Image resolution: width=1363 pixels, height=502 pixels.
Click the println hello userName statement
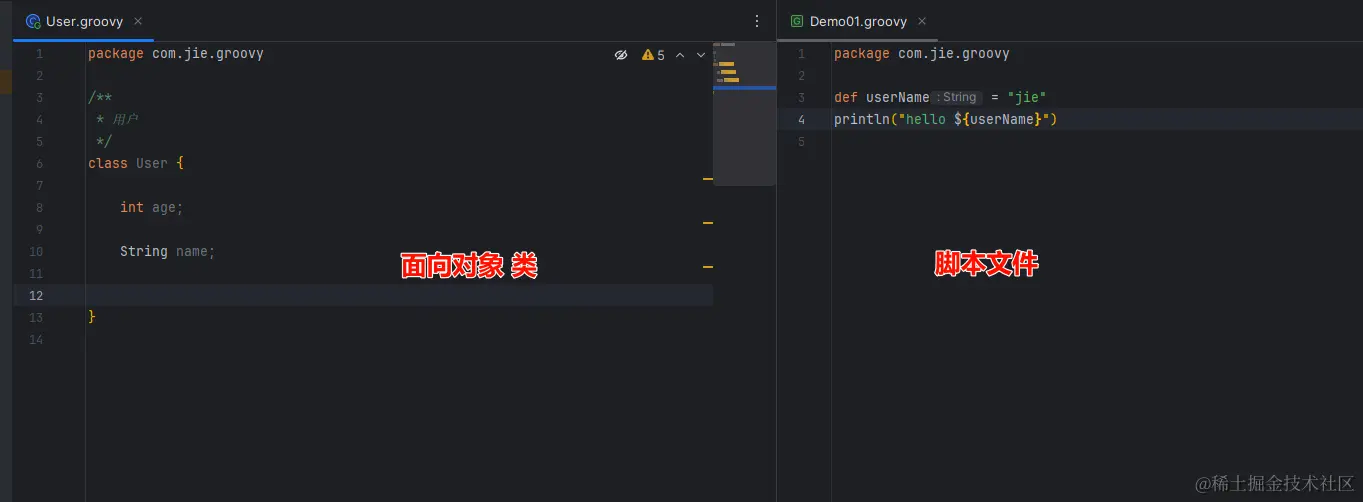(946, 119)
